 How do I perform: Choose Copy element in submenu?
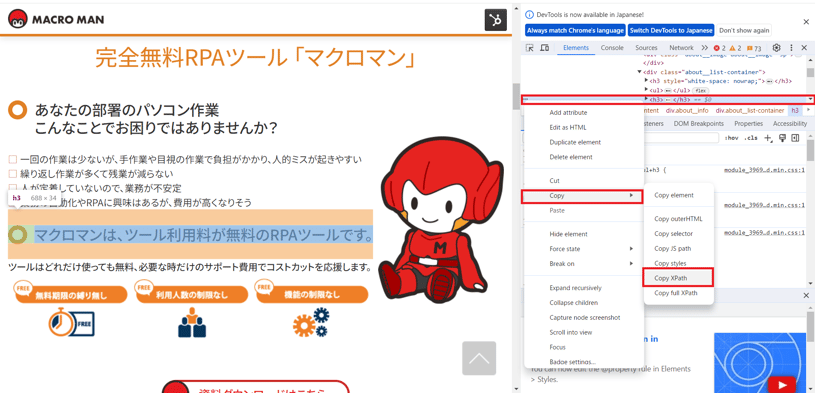[x=679, y=195]
